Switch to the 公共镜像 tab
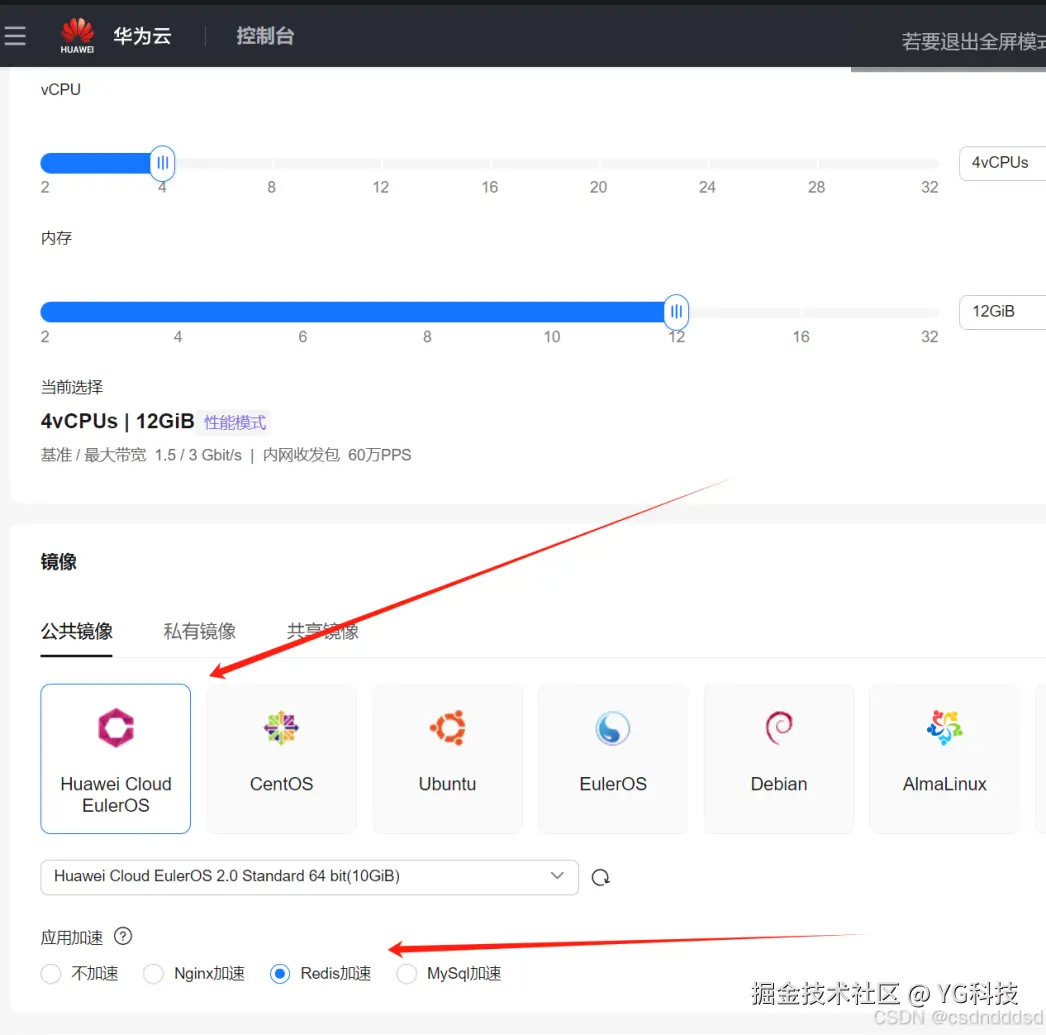This screenshot has height=1035, width=1046. click(77, 631)
